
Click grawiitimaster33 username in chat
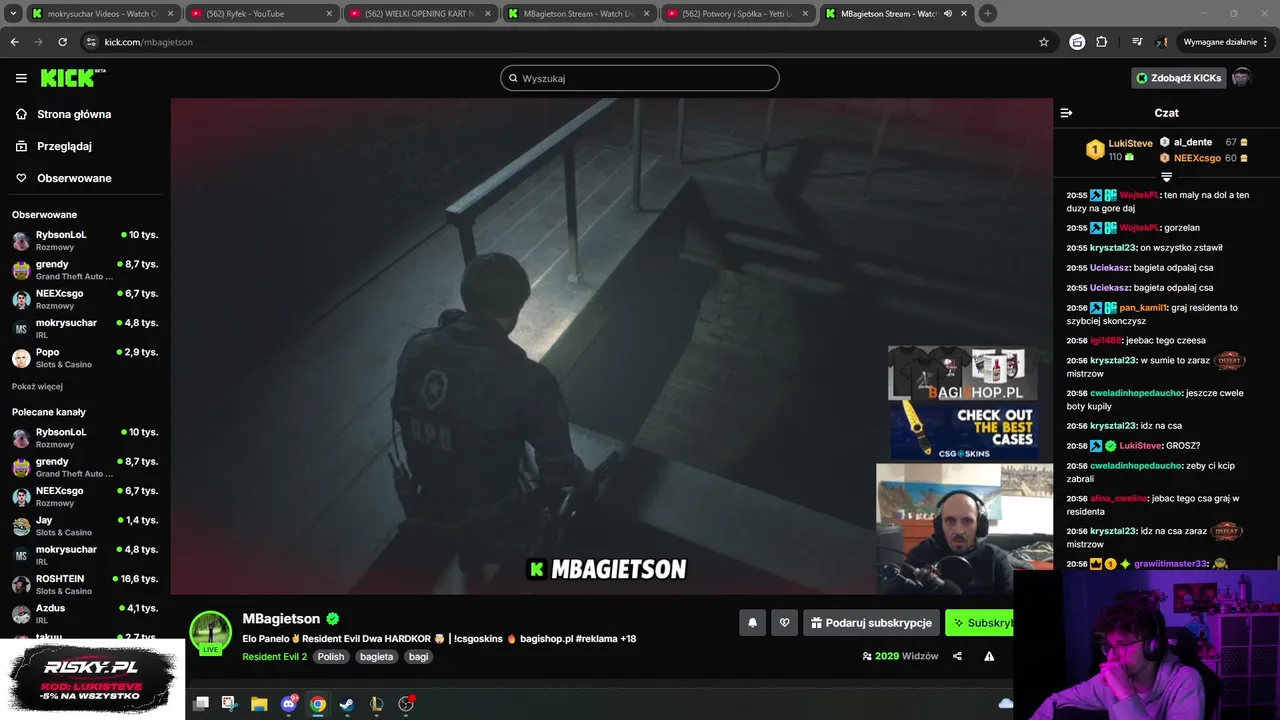click(1171, 564)
